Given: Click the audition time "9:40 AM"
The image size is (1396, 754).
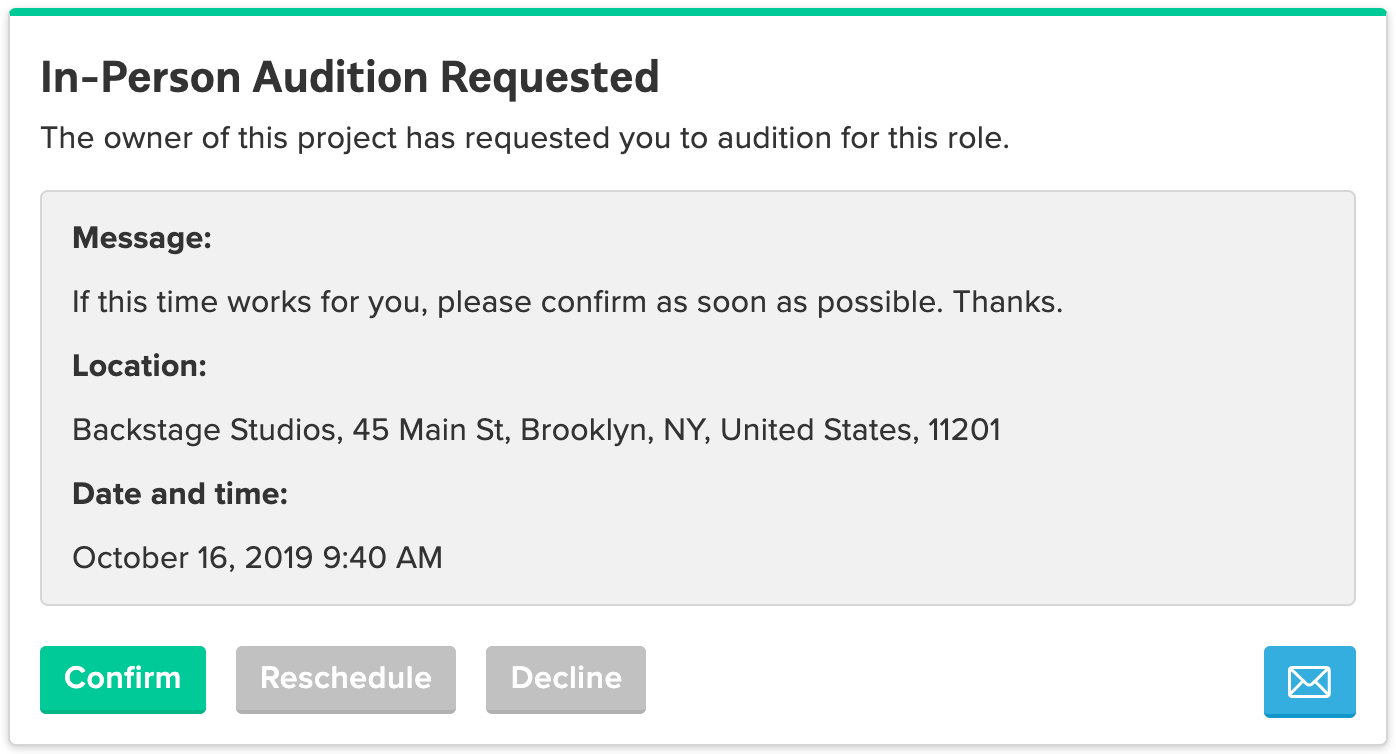Looking at the screenshot, I should tap(382, 558).
